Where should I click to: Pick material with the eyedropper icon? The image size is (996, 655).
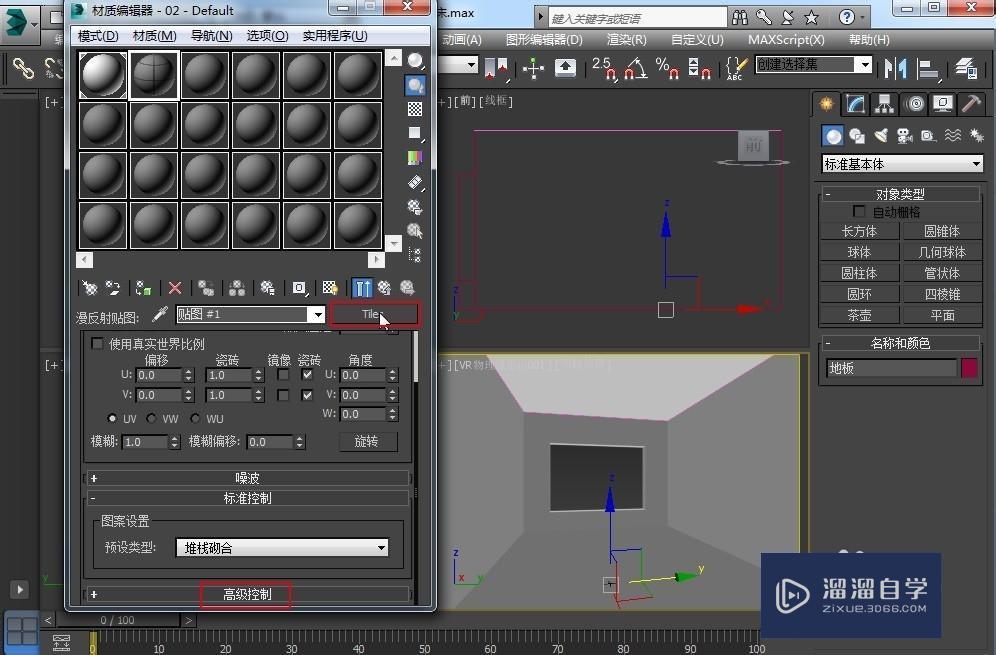pyautogui.click(x=159, y=315)
